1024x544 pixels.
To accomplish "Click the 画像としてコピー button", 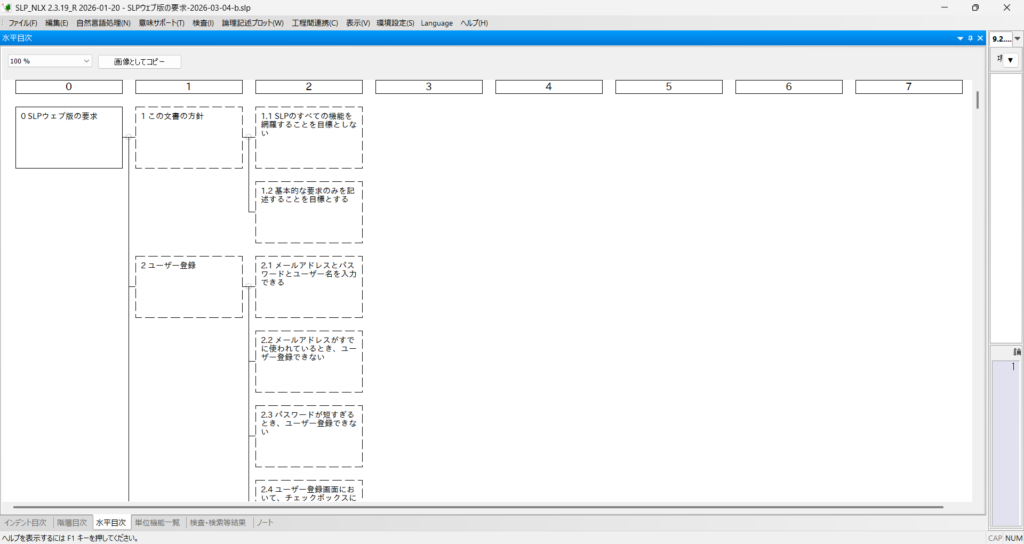I will coord(139,61).
